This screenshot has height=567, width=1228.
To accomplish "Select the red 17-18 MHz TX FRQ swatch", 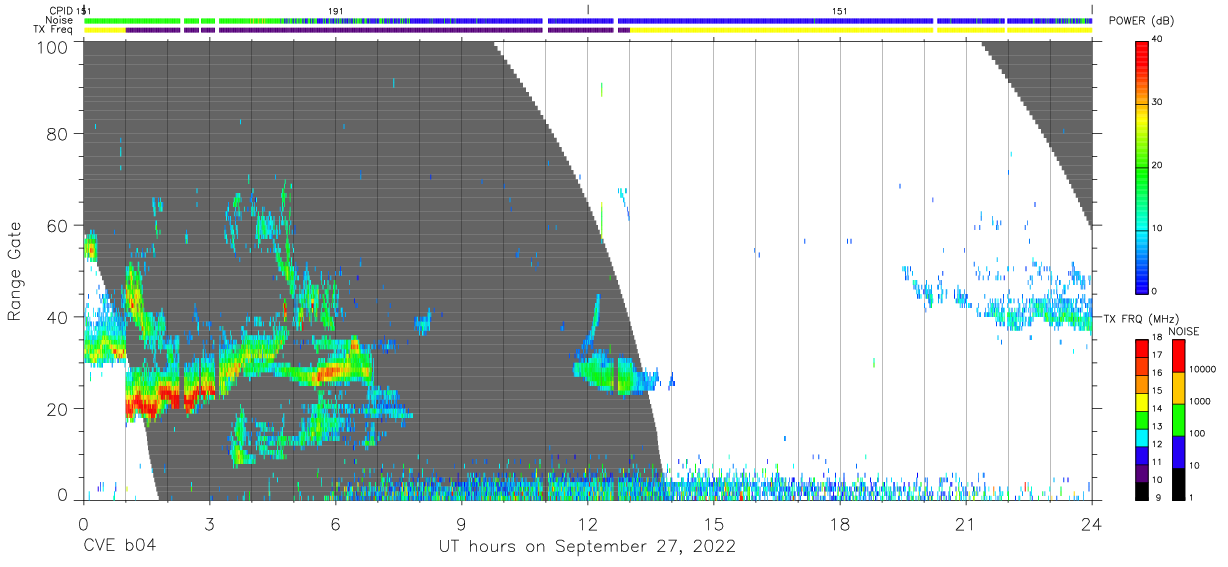I will point(1142,348).
